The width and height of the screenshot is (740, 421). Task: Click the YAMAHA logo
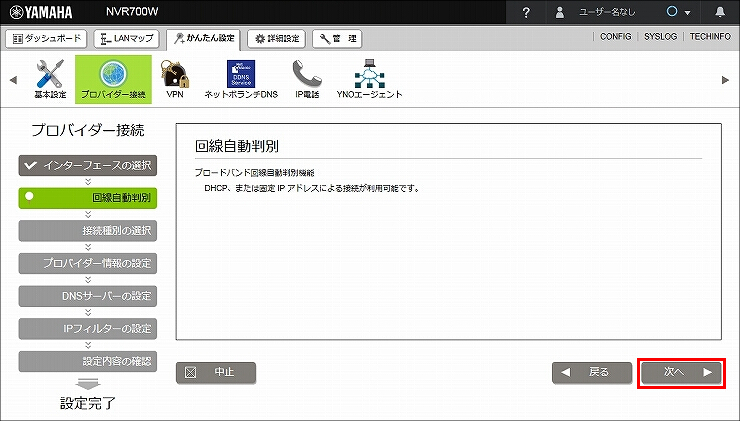[41, 12]
